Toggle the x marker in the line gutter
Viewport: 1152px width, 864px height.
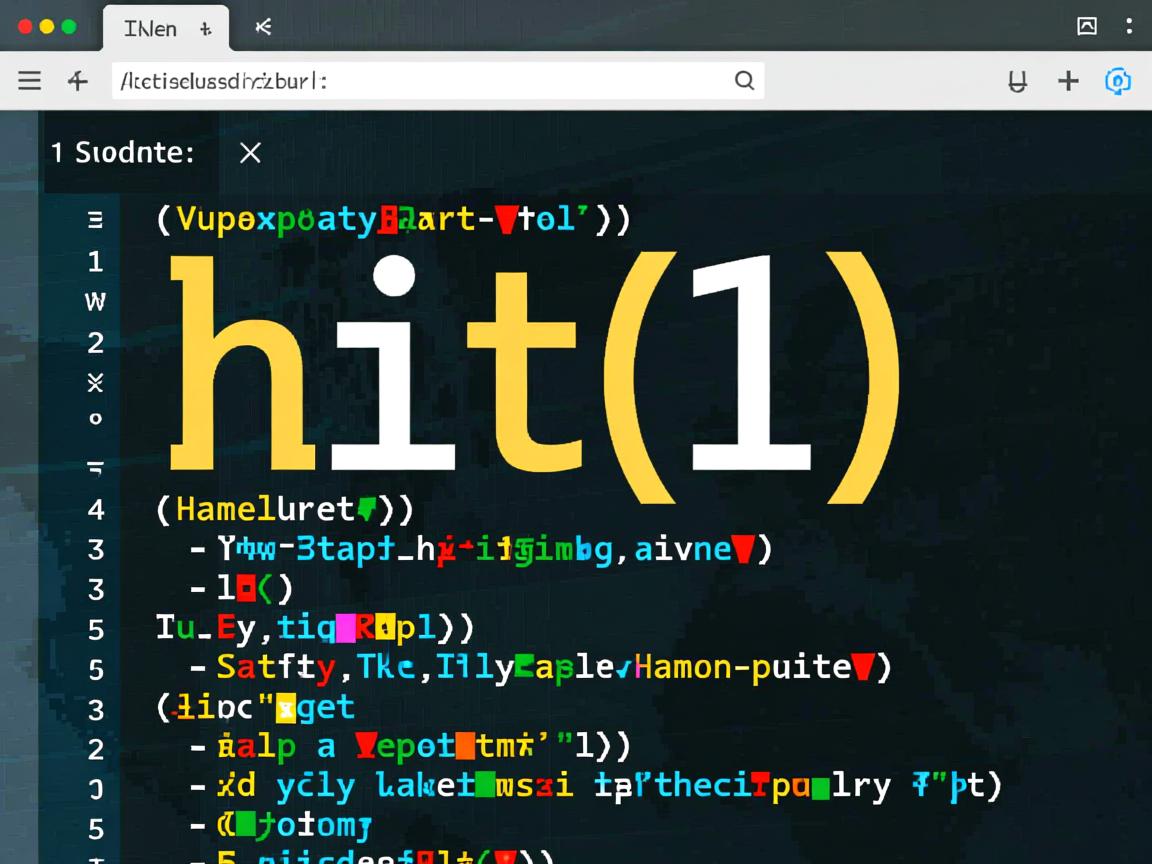tap(96, 382)
